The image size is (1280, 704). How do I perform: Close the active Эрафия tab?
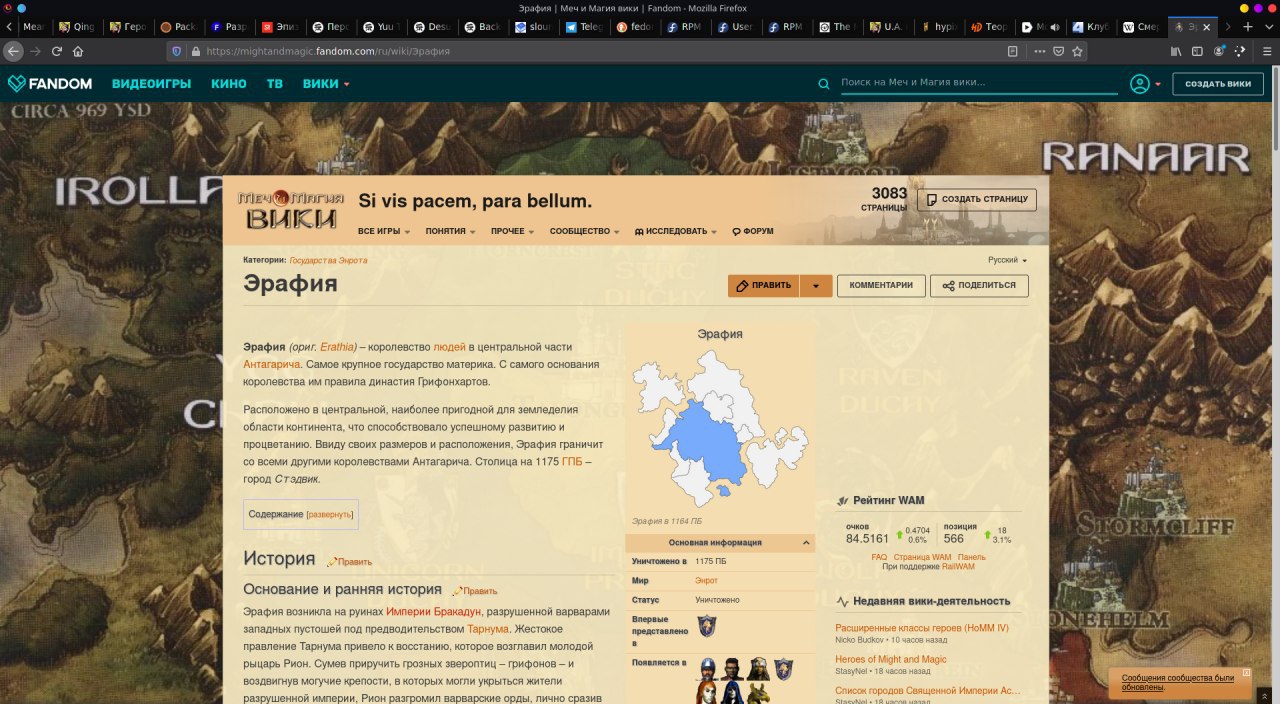point(1206,27)
